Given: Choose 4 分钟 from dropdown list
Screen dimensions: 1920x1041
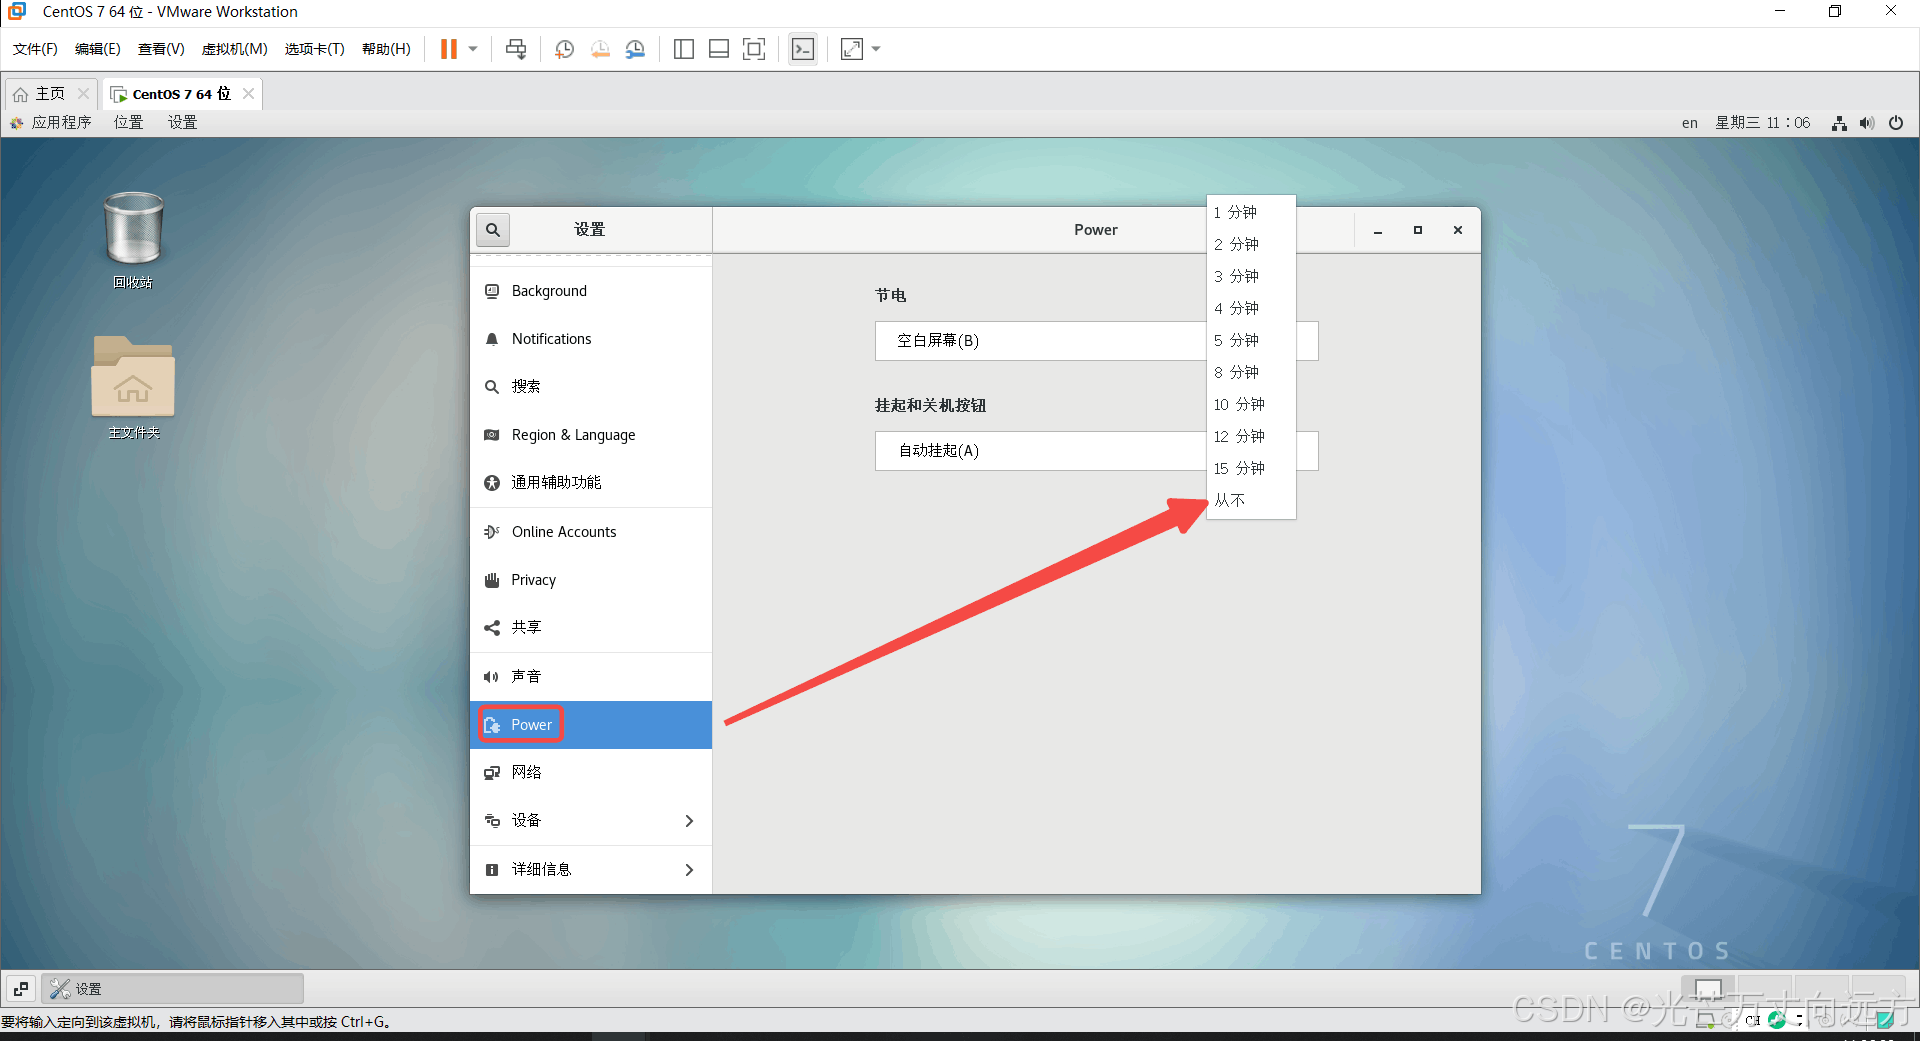Looking at the screenshot, I should [x=1251, y=308].
